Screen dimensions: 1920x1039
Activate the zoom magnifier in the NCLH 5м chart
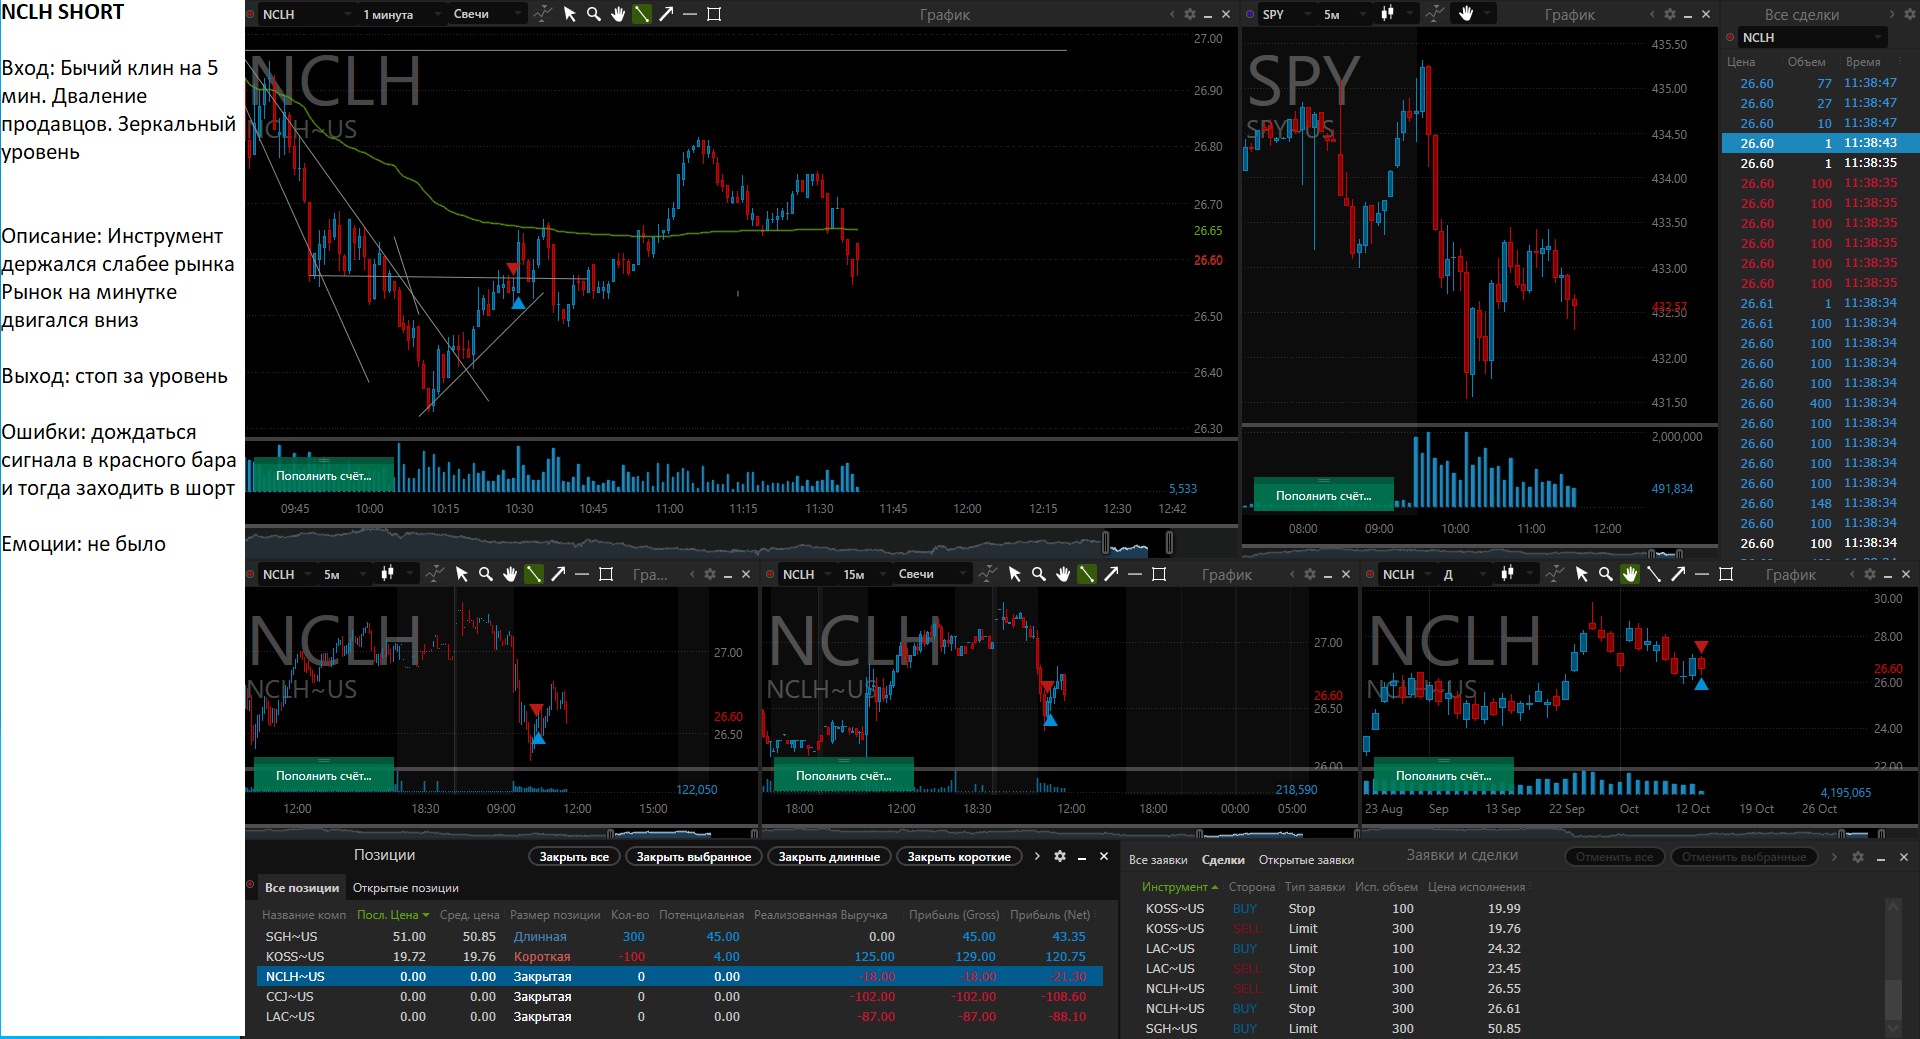(486, 574)
